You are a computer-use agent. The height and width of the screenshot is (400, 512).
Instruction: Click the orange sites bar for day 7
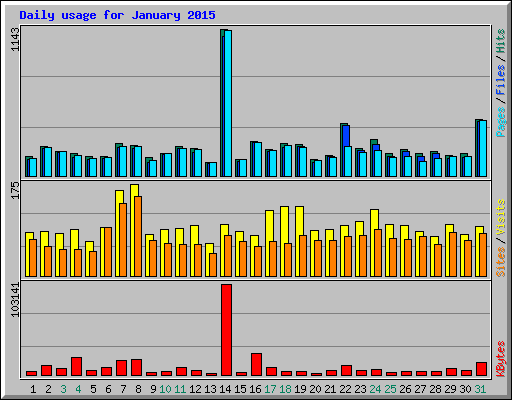pos(123,240)
